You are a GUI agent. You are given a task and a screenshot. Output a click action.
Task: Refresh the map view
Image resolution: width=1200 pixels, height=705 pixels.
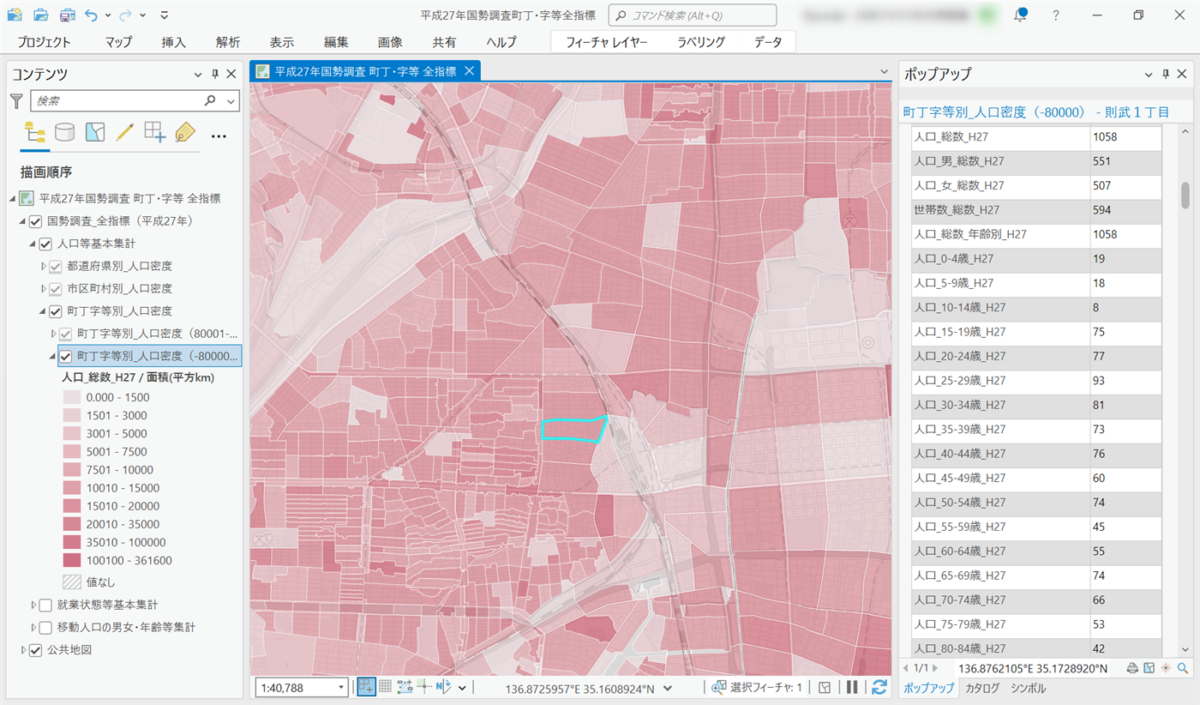coord(879,687)
